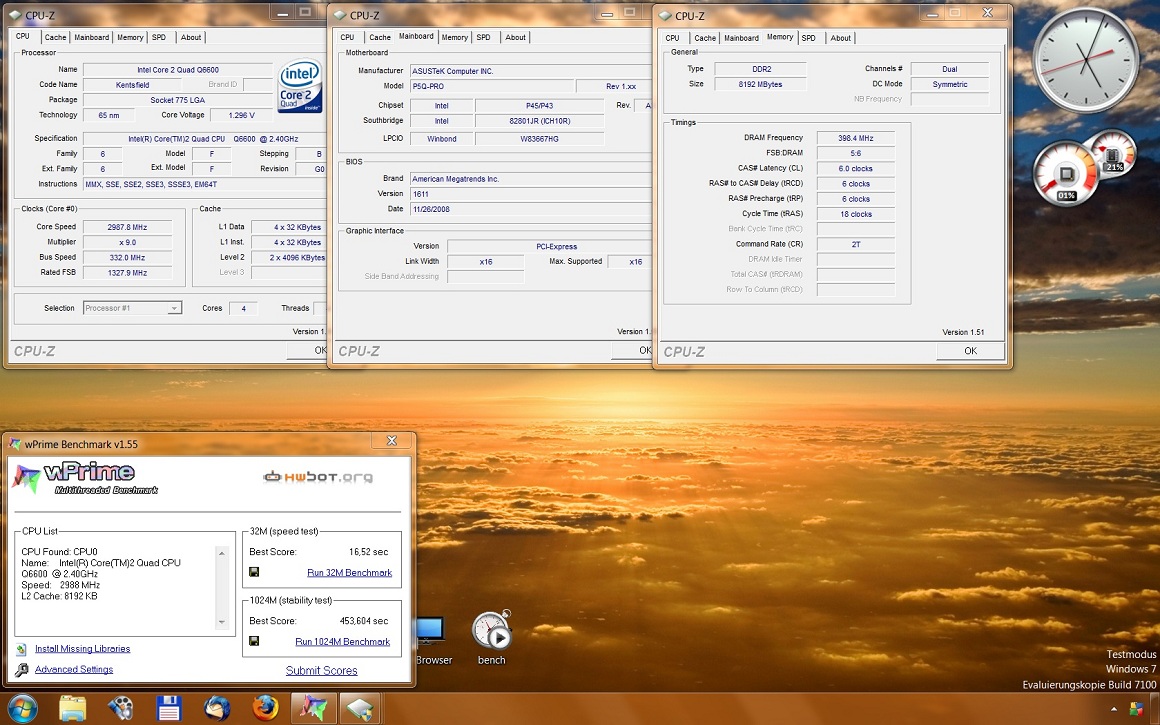
Task: Open the bench desktop shortcut
Action: [491, 638]
